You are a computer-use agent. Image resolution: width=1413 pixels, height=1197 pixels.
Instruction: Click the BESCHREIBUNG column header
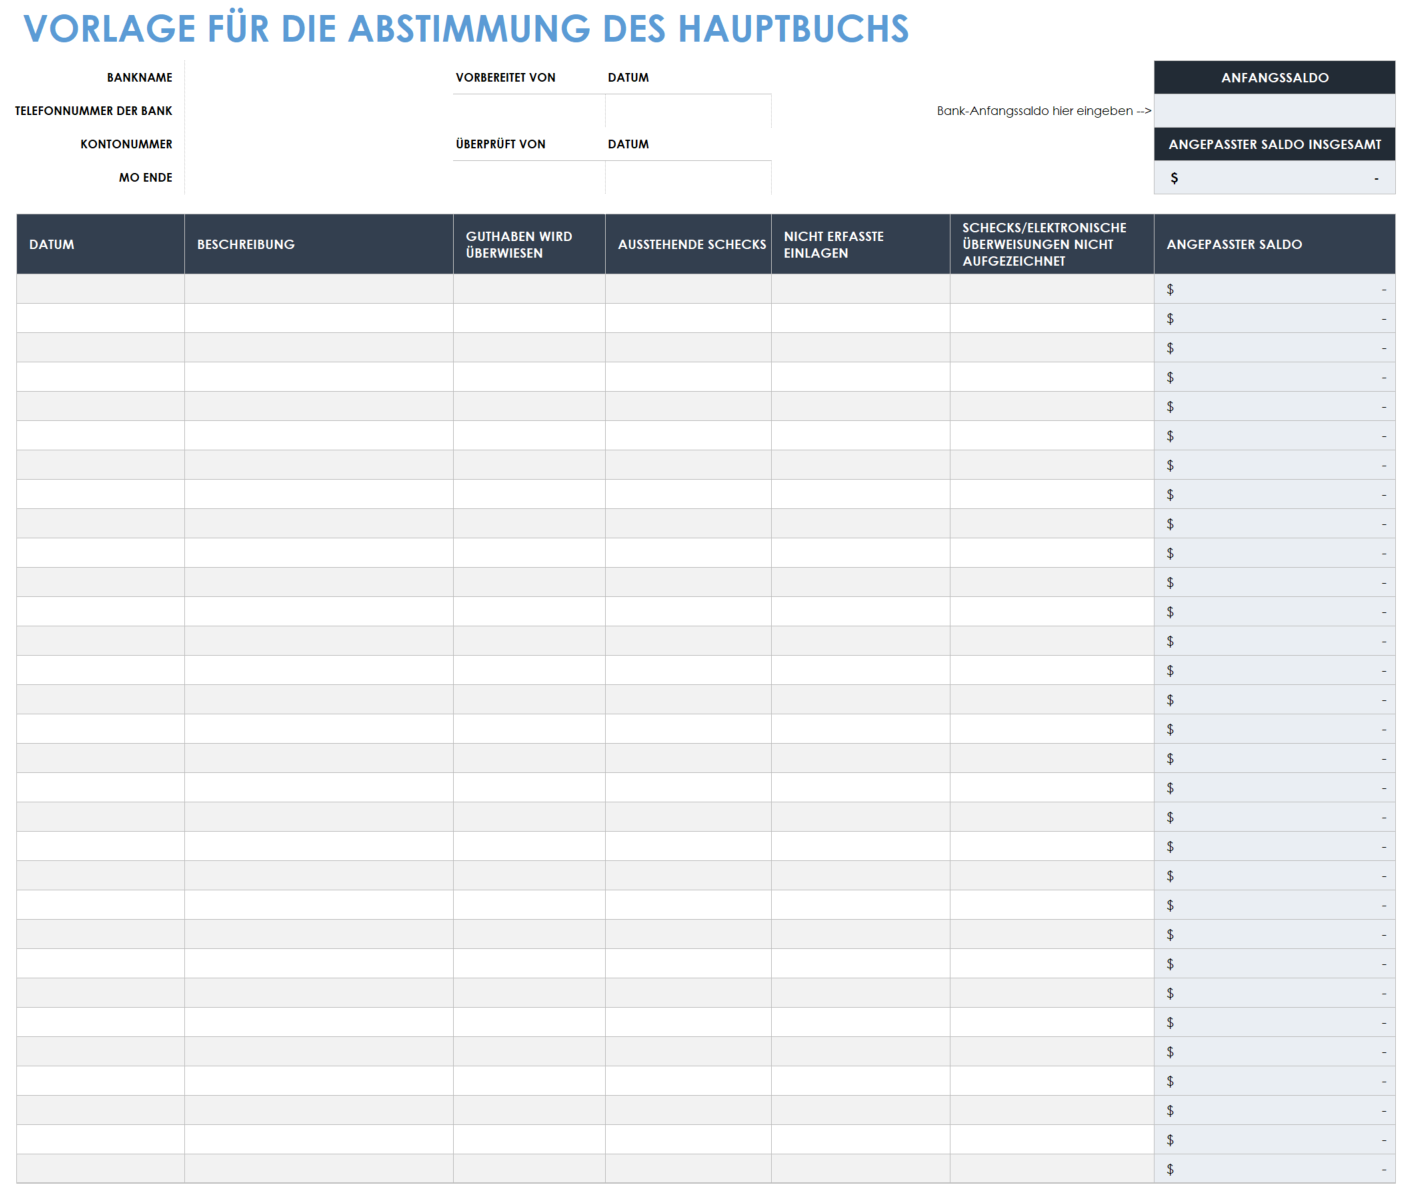pos(319,244)
